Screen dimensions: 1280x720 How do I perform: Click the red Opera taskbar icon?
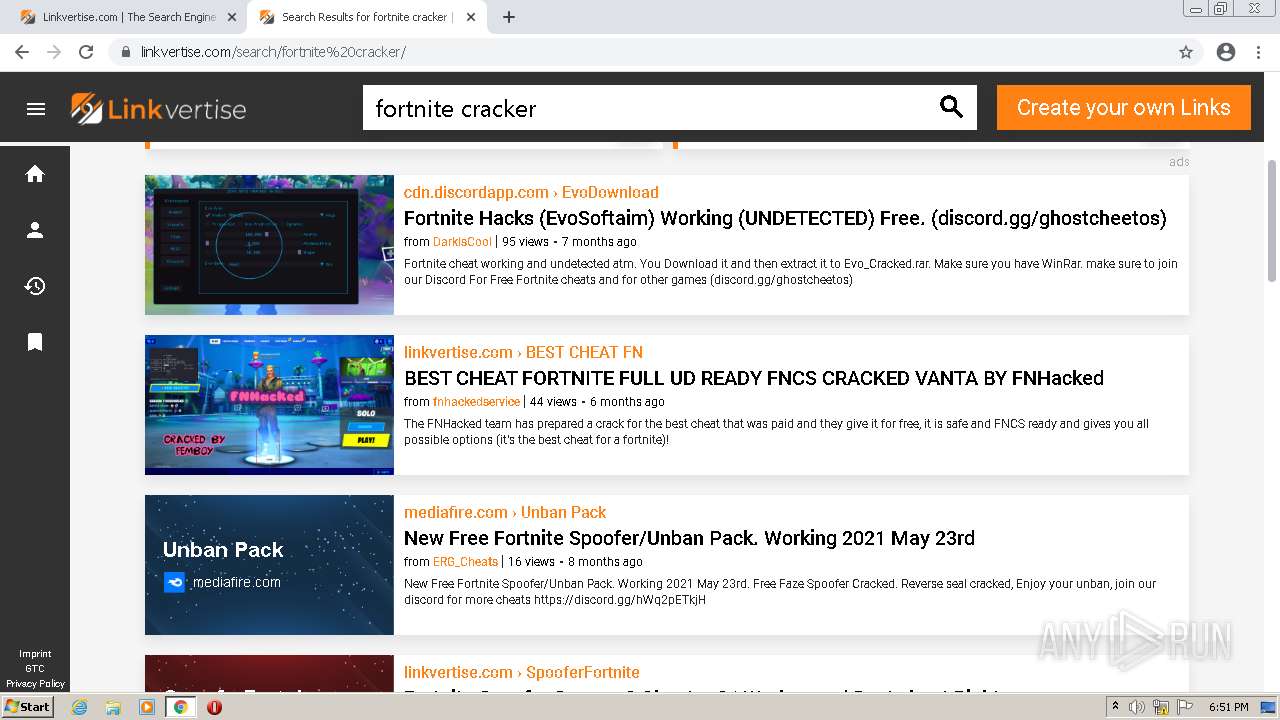coord(214,707)
